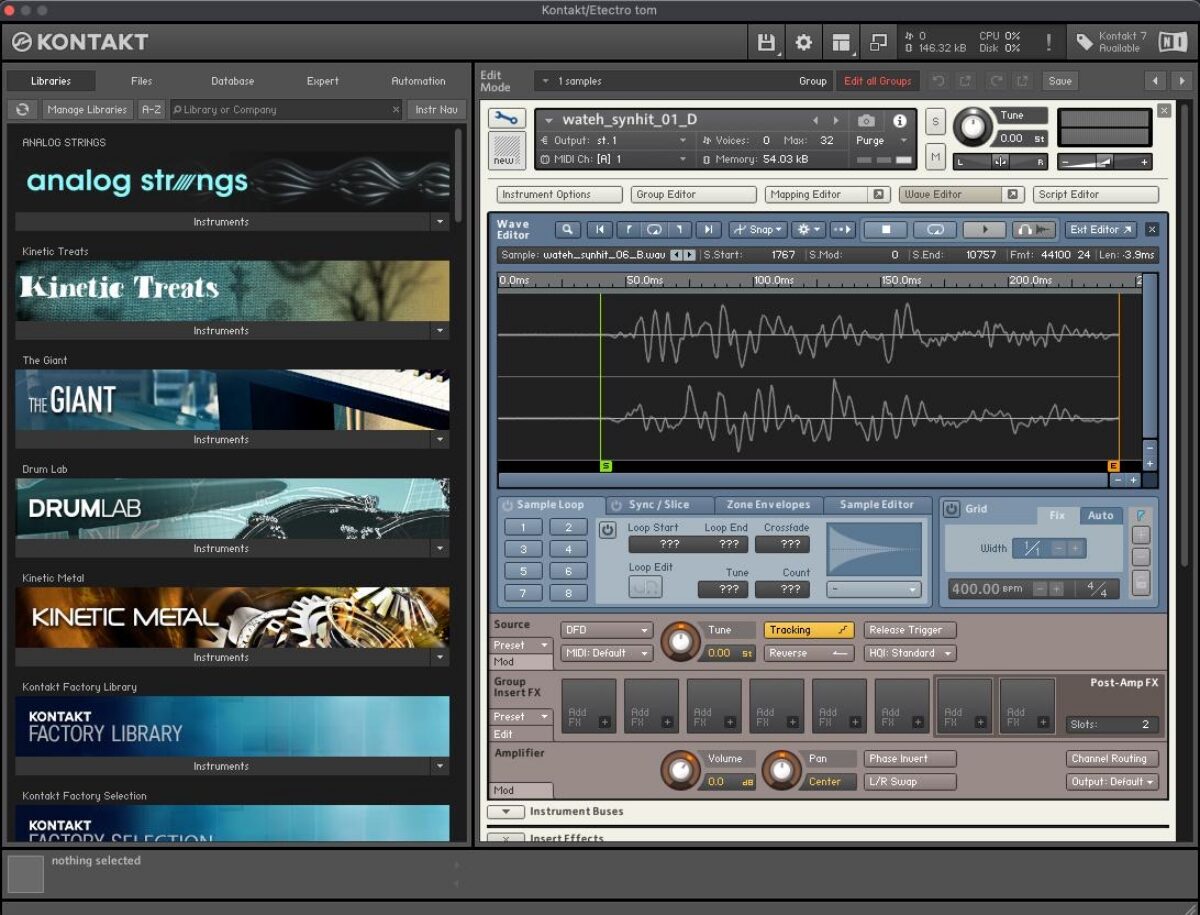This screenshot has width=1200, height=915.
Task: Click the loop end jump icon
Action: [680, 229]
